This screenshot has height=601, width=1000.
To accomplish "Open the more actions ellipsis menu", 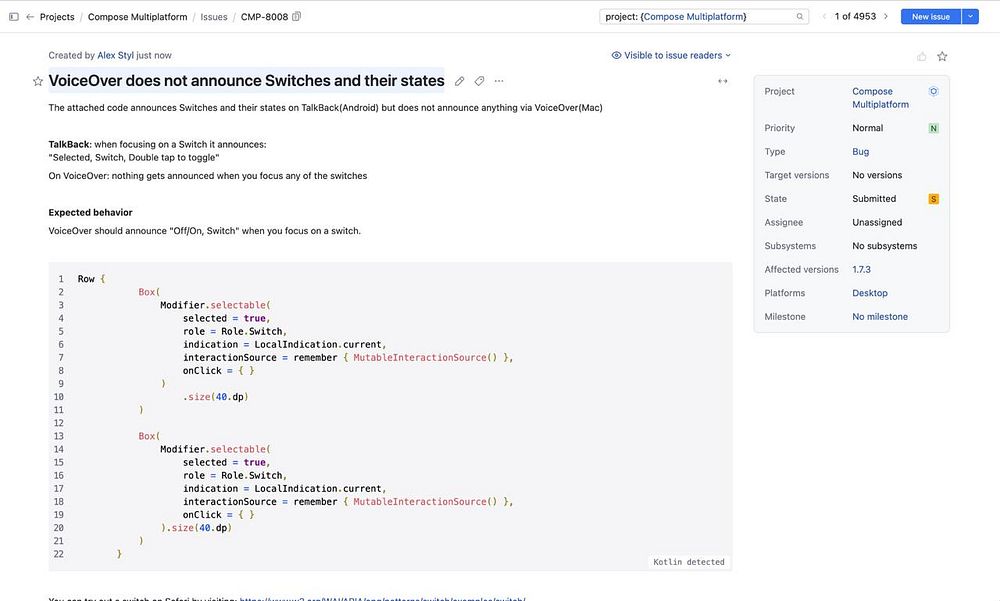I will tap(499, 81).
